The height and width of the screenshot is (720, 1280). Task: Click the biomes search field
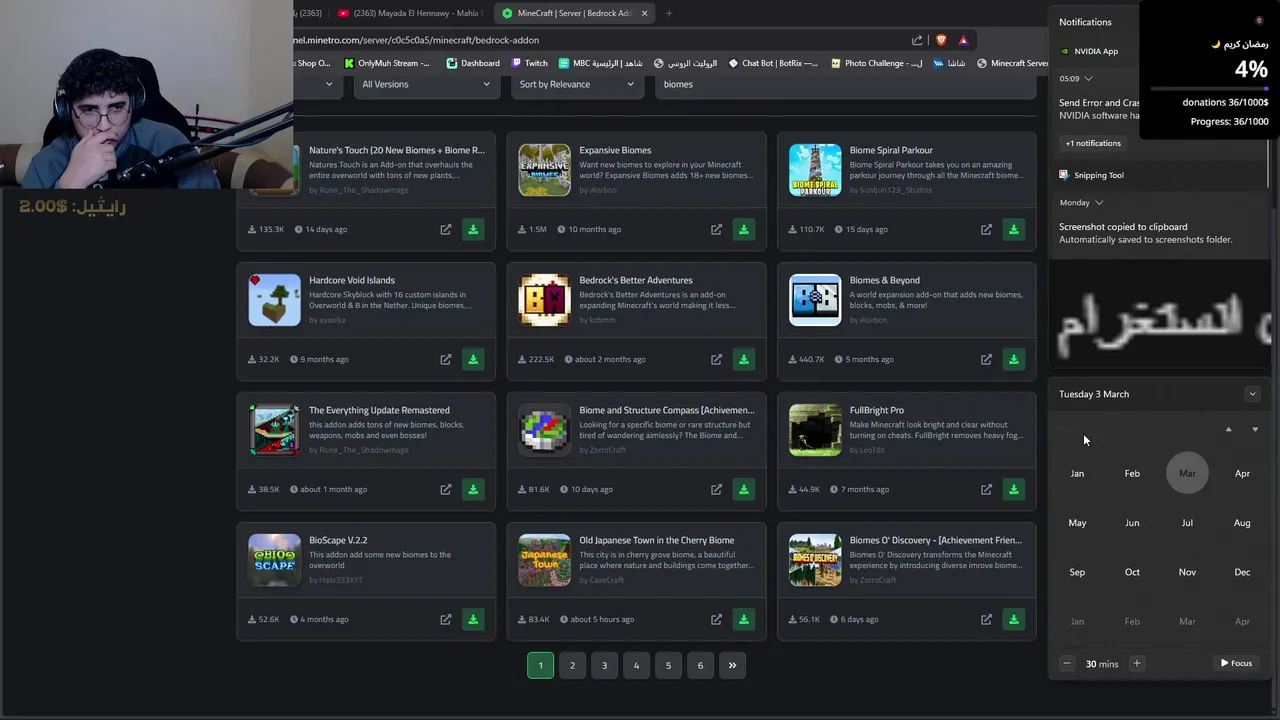click(x=845, y=84)
